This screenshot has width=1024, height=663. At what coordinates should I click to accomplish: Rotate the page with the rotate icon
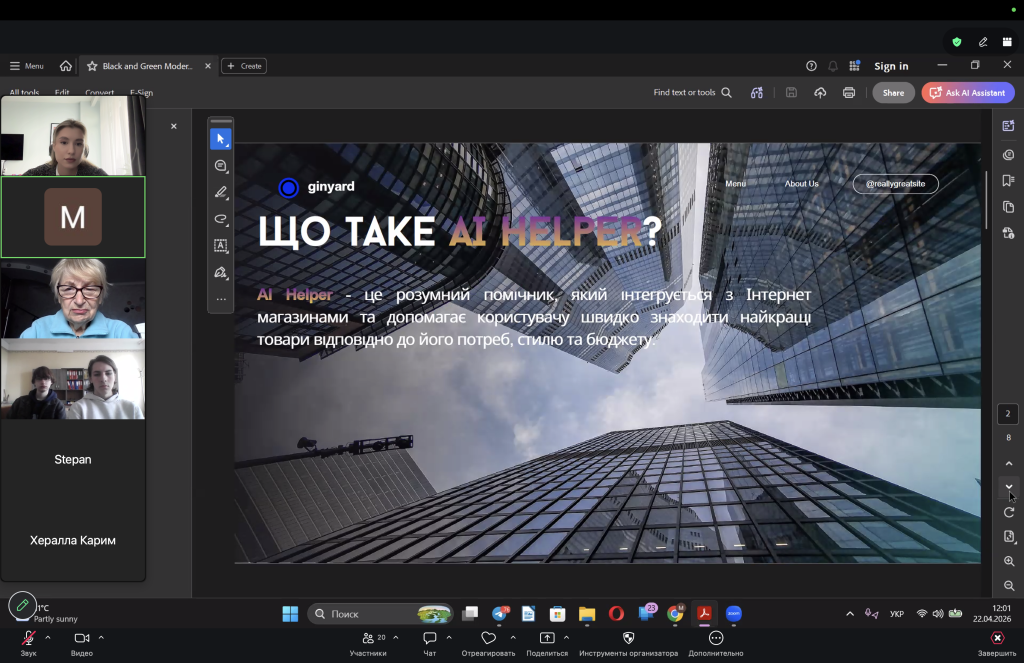[x=1009, y=512]
